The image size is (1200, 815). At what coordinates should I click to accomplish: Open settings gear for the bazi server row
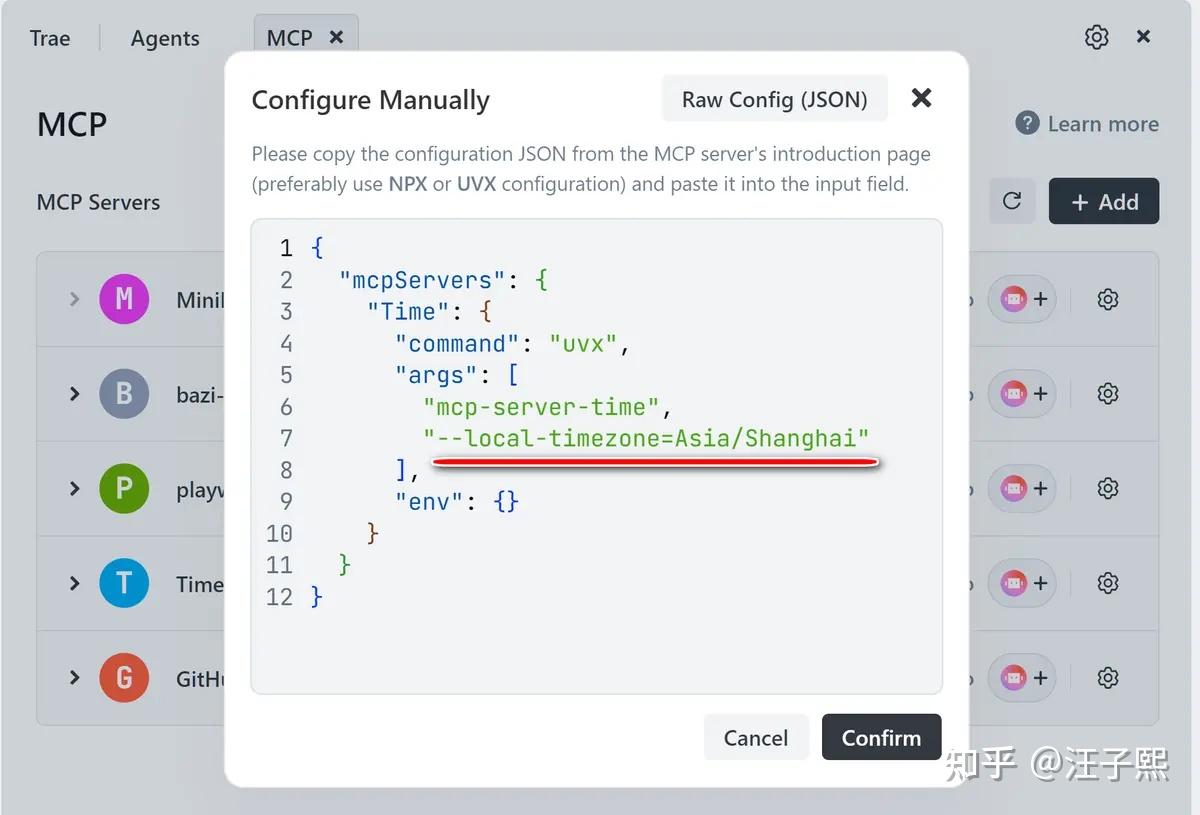[x=1107, y=394]
